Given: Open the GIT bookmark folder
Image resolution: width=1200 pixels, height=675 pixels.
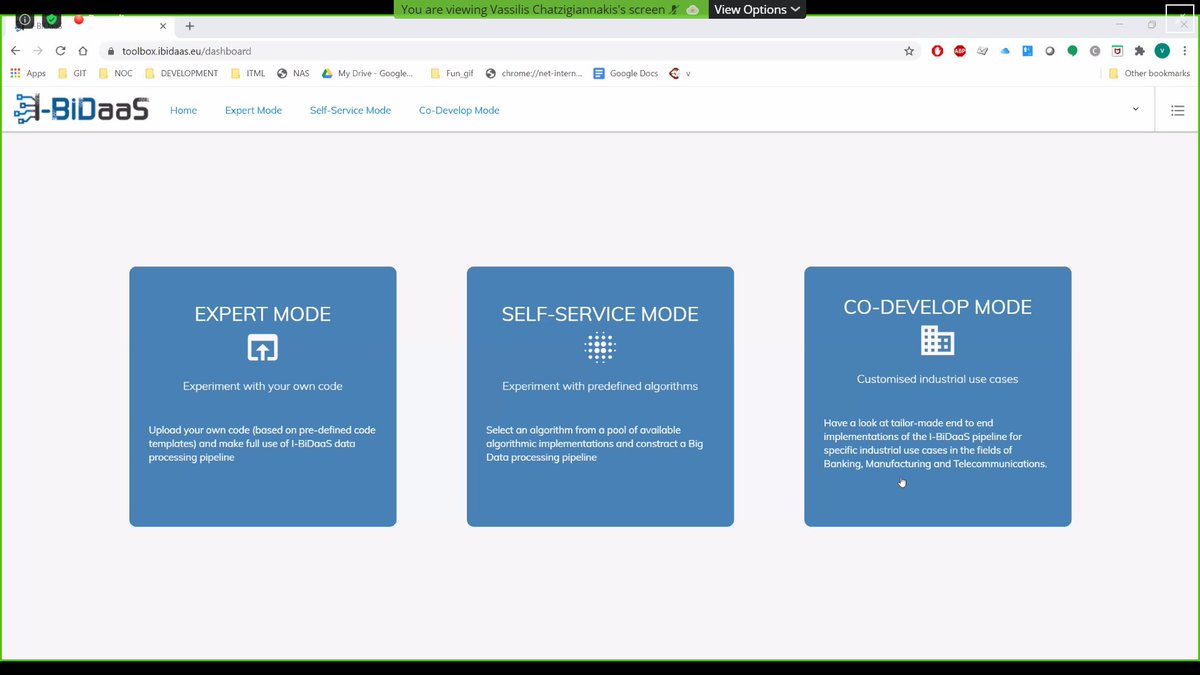Looking at the screenshot, I should [73, 73].
